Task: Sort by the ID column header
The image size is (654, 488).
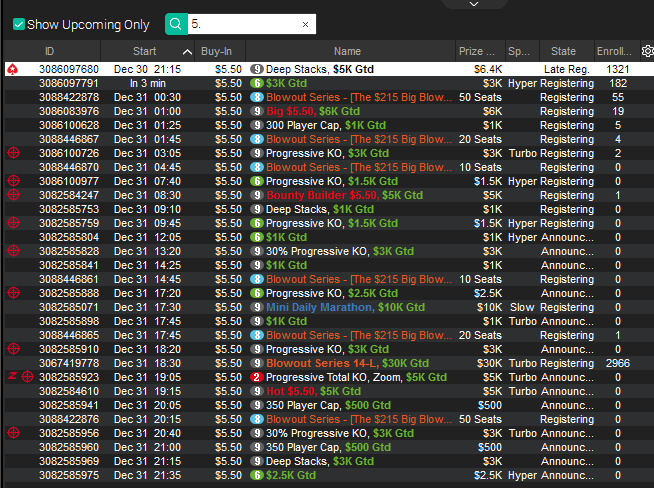Action: (x=50, y=51)
